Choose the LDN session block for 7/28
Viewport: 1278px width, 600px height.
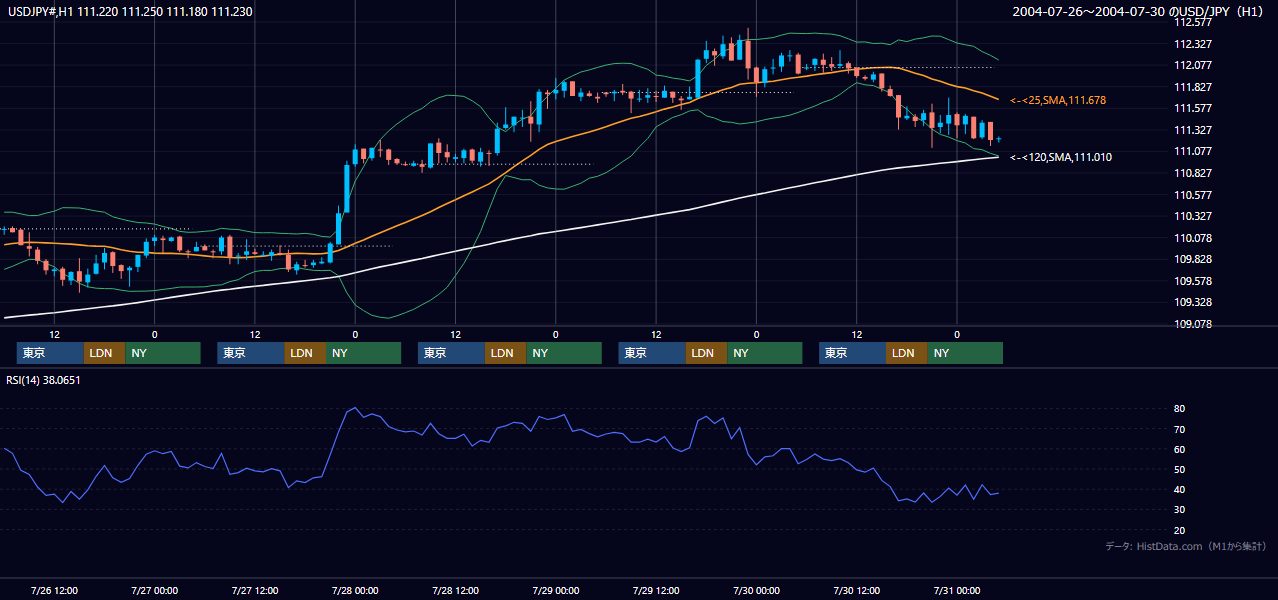(x=506, y=353)
